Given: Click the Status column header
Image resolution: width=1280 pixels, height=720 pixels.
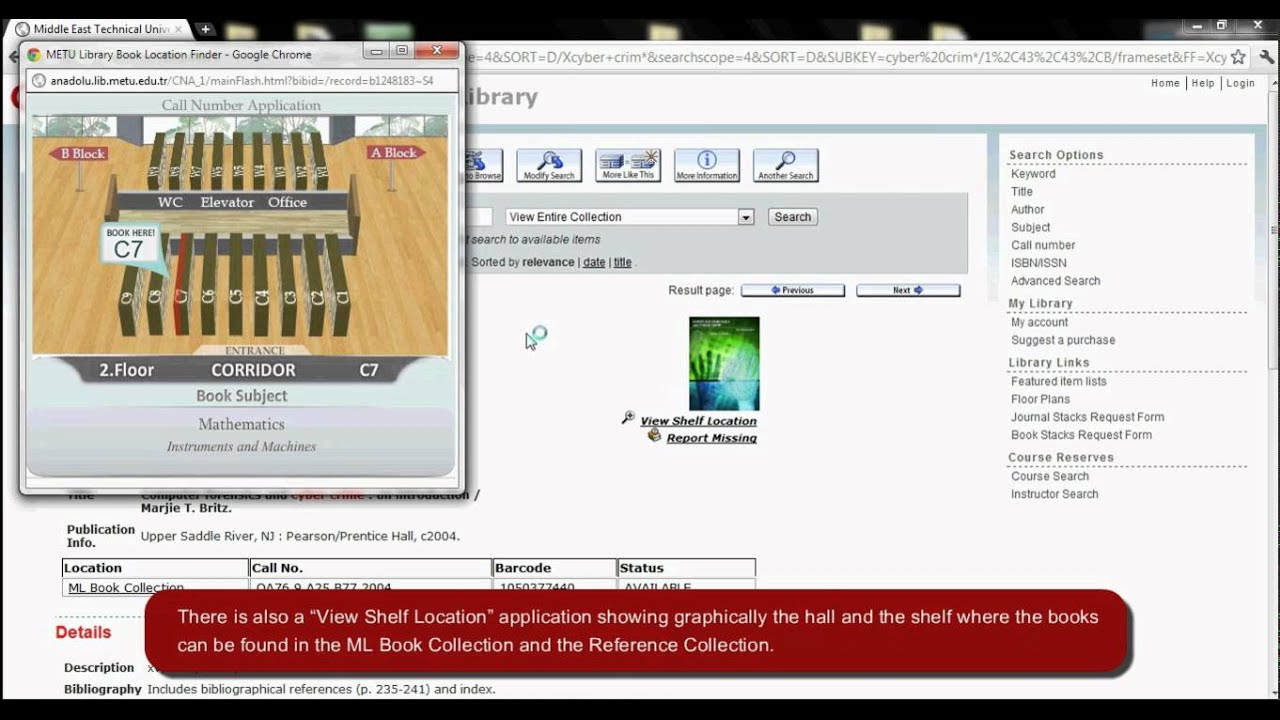Looking at the screenshot, I should [x=687, y=568].
